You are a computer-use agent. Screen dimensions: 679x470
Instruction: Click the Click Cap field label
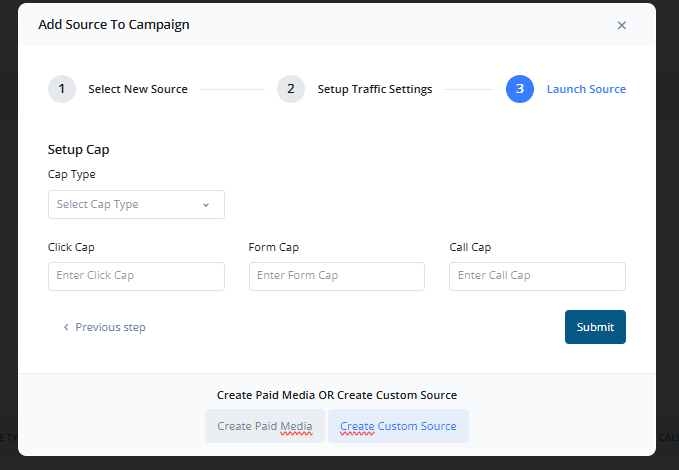click(71, 247)
